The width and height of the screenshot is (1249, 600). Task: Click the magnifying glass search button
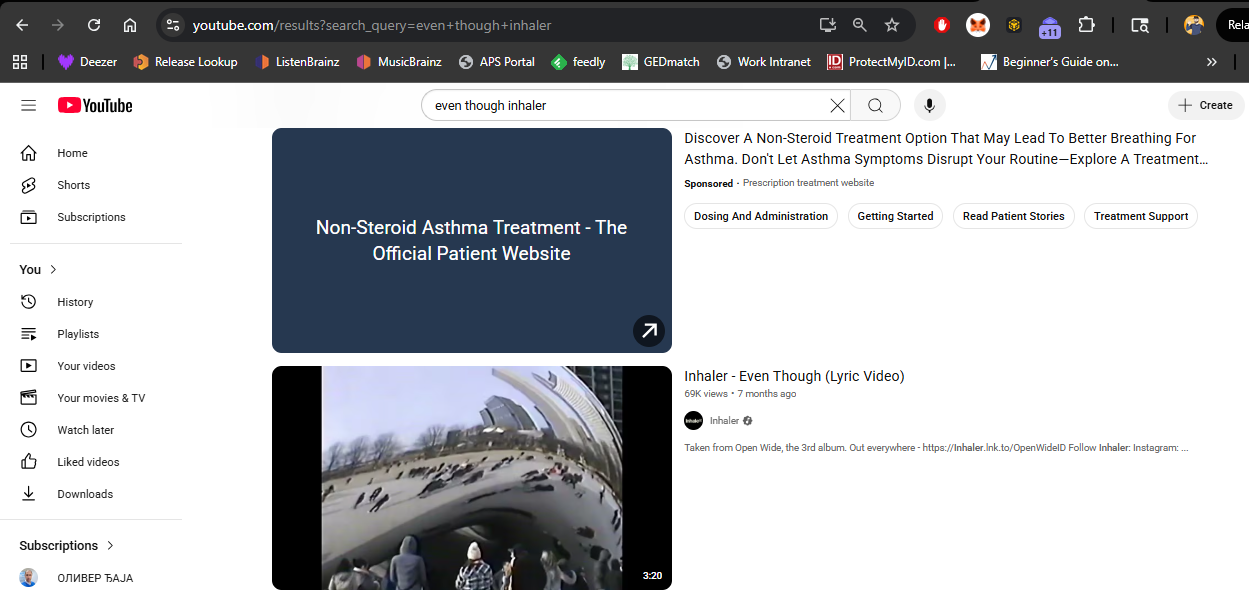pos(875,105)
